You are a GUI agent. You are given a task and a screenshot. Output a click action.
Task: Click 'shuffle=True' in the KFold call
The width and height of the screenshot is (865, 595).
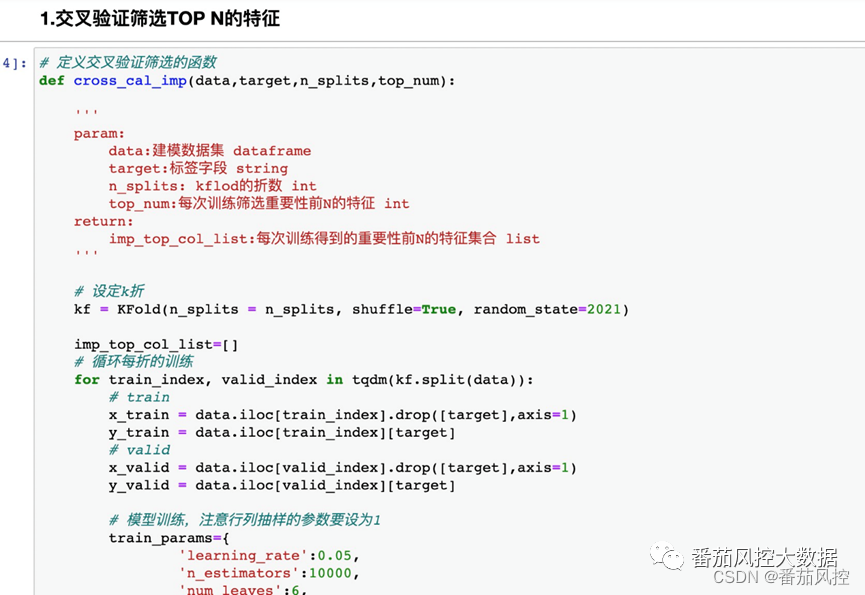[x=404, y=309]
